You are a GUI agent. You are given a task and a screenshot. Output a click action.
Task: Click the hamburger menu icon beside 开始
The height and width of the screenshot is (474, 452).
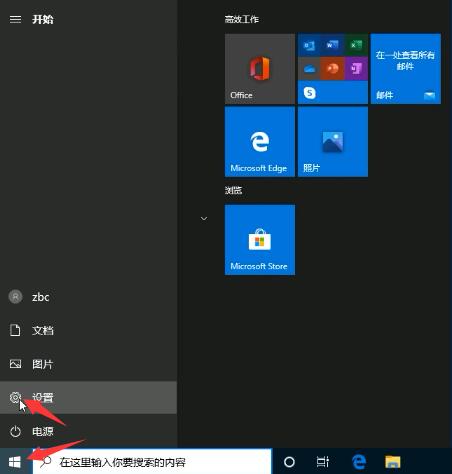[15, 19]
